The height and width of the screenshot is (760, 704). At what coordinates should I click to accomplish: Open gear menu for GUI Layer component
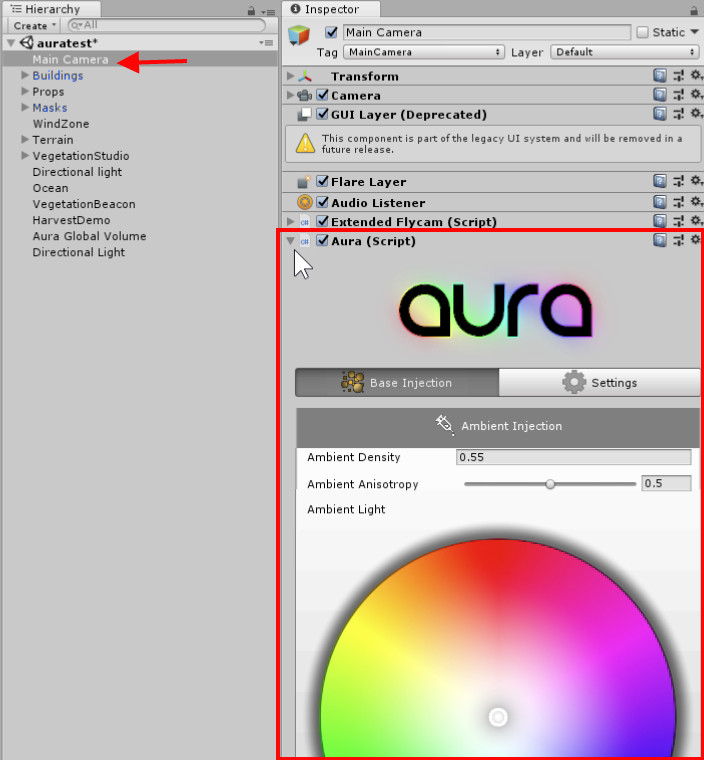tap(696, 113)
